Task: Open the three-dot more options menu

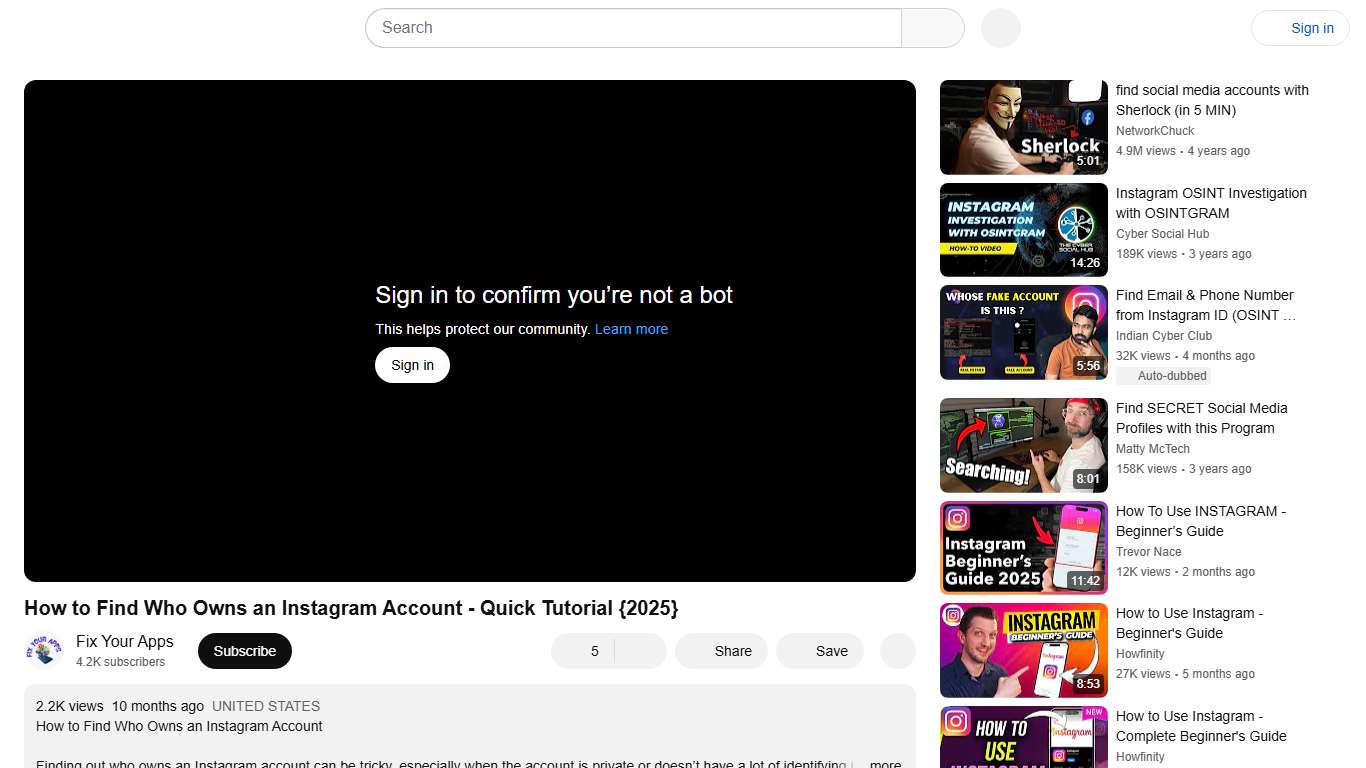Action: coord(897,651)
